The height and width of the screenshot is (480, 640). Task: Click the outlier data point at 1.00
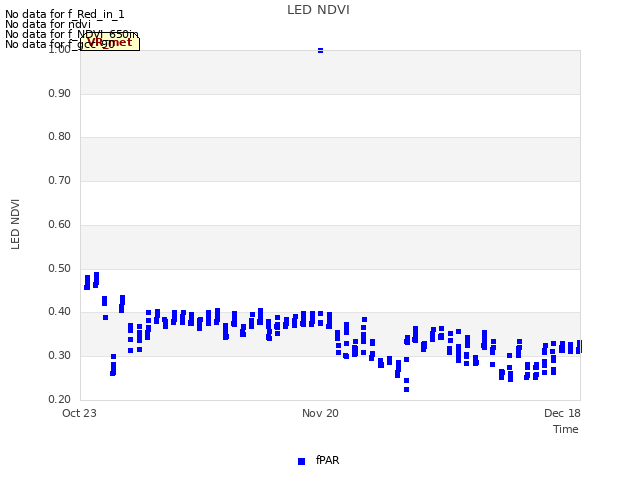pos(320,51)
